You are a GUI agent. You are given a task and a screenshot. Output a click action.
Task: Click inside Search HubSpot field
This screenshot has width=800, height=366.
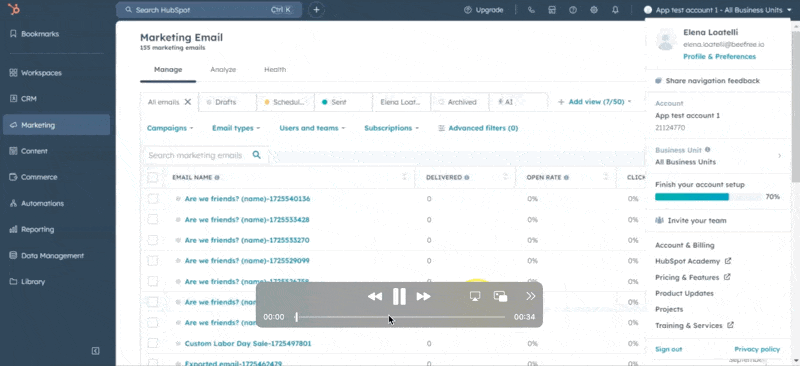(x=209, y=10)
